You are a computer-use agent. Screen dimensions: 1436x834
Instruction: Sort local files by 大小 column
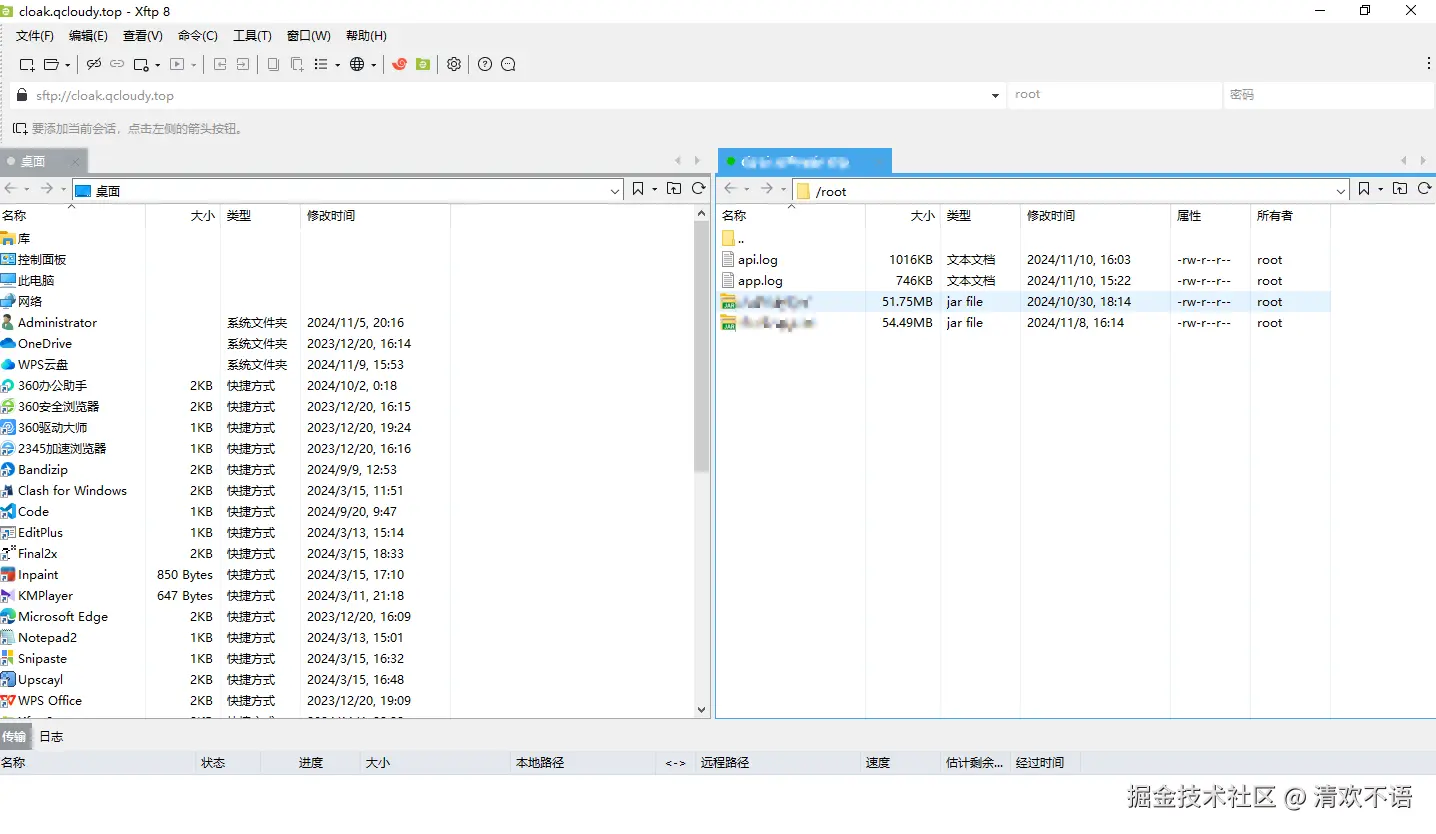183,216
